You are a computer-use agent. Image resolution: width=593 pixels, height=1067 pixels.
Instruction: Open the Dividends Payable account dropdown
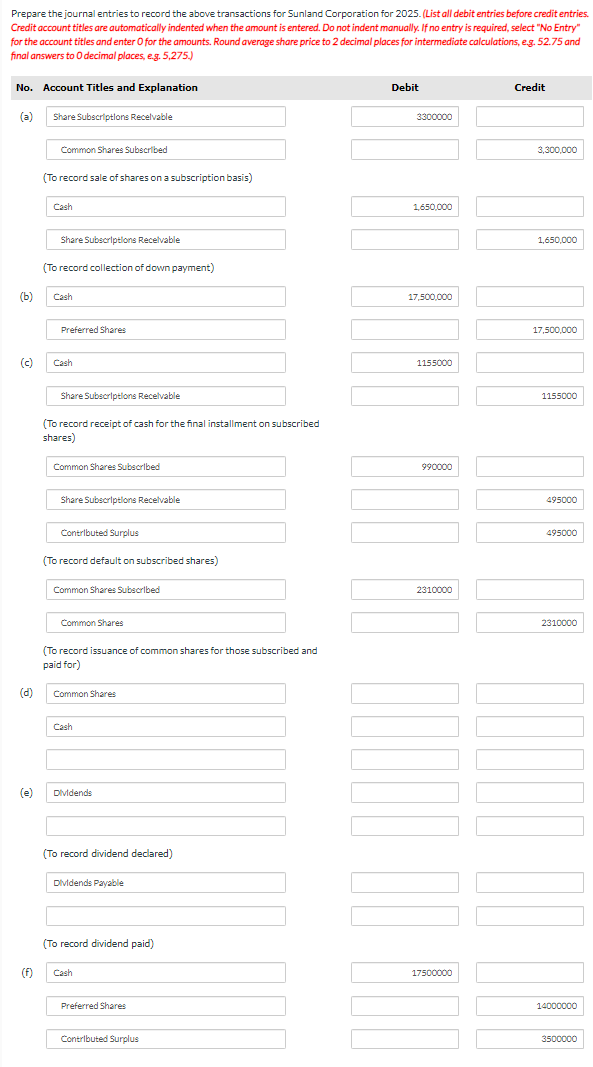[x=165, y=882]
